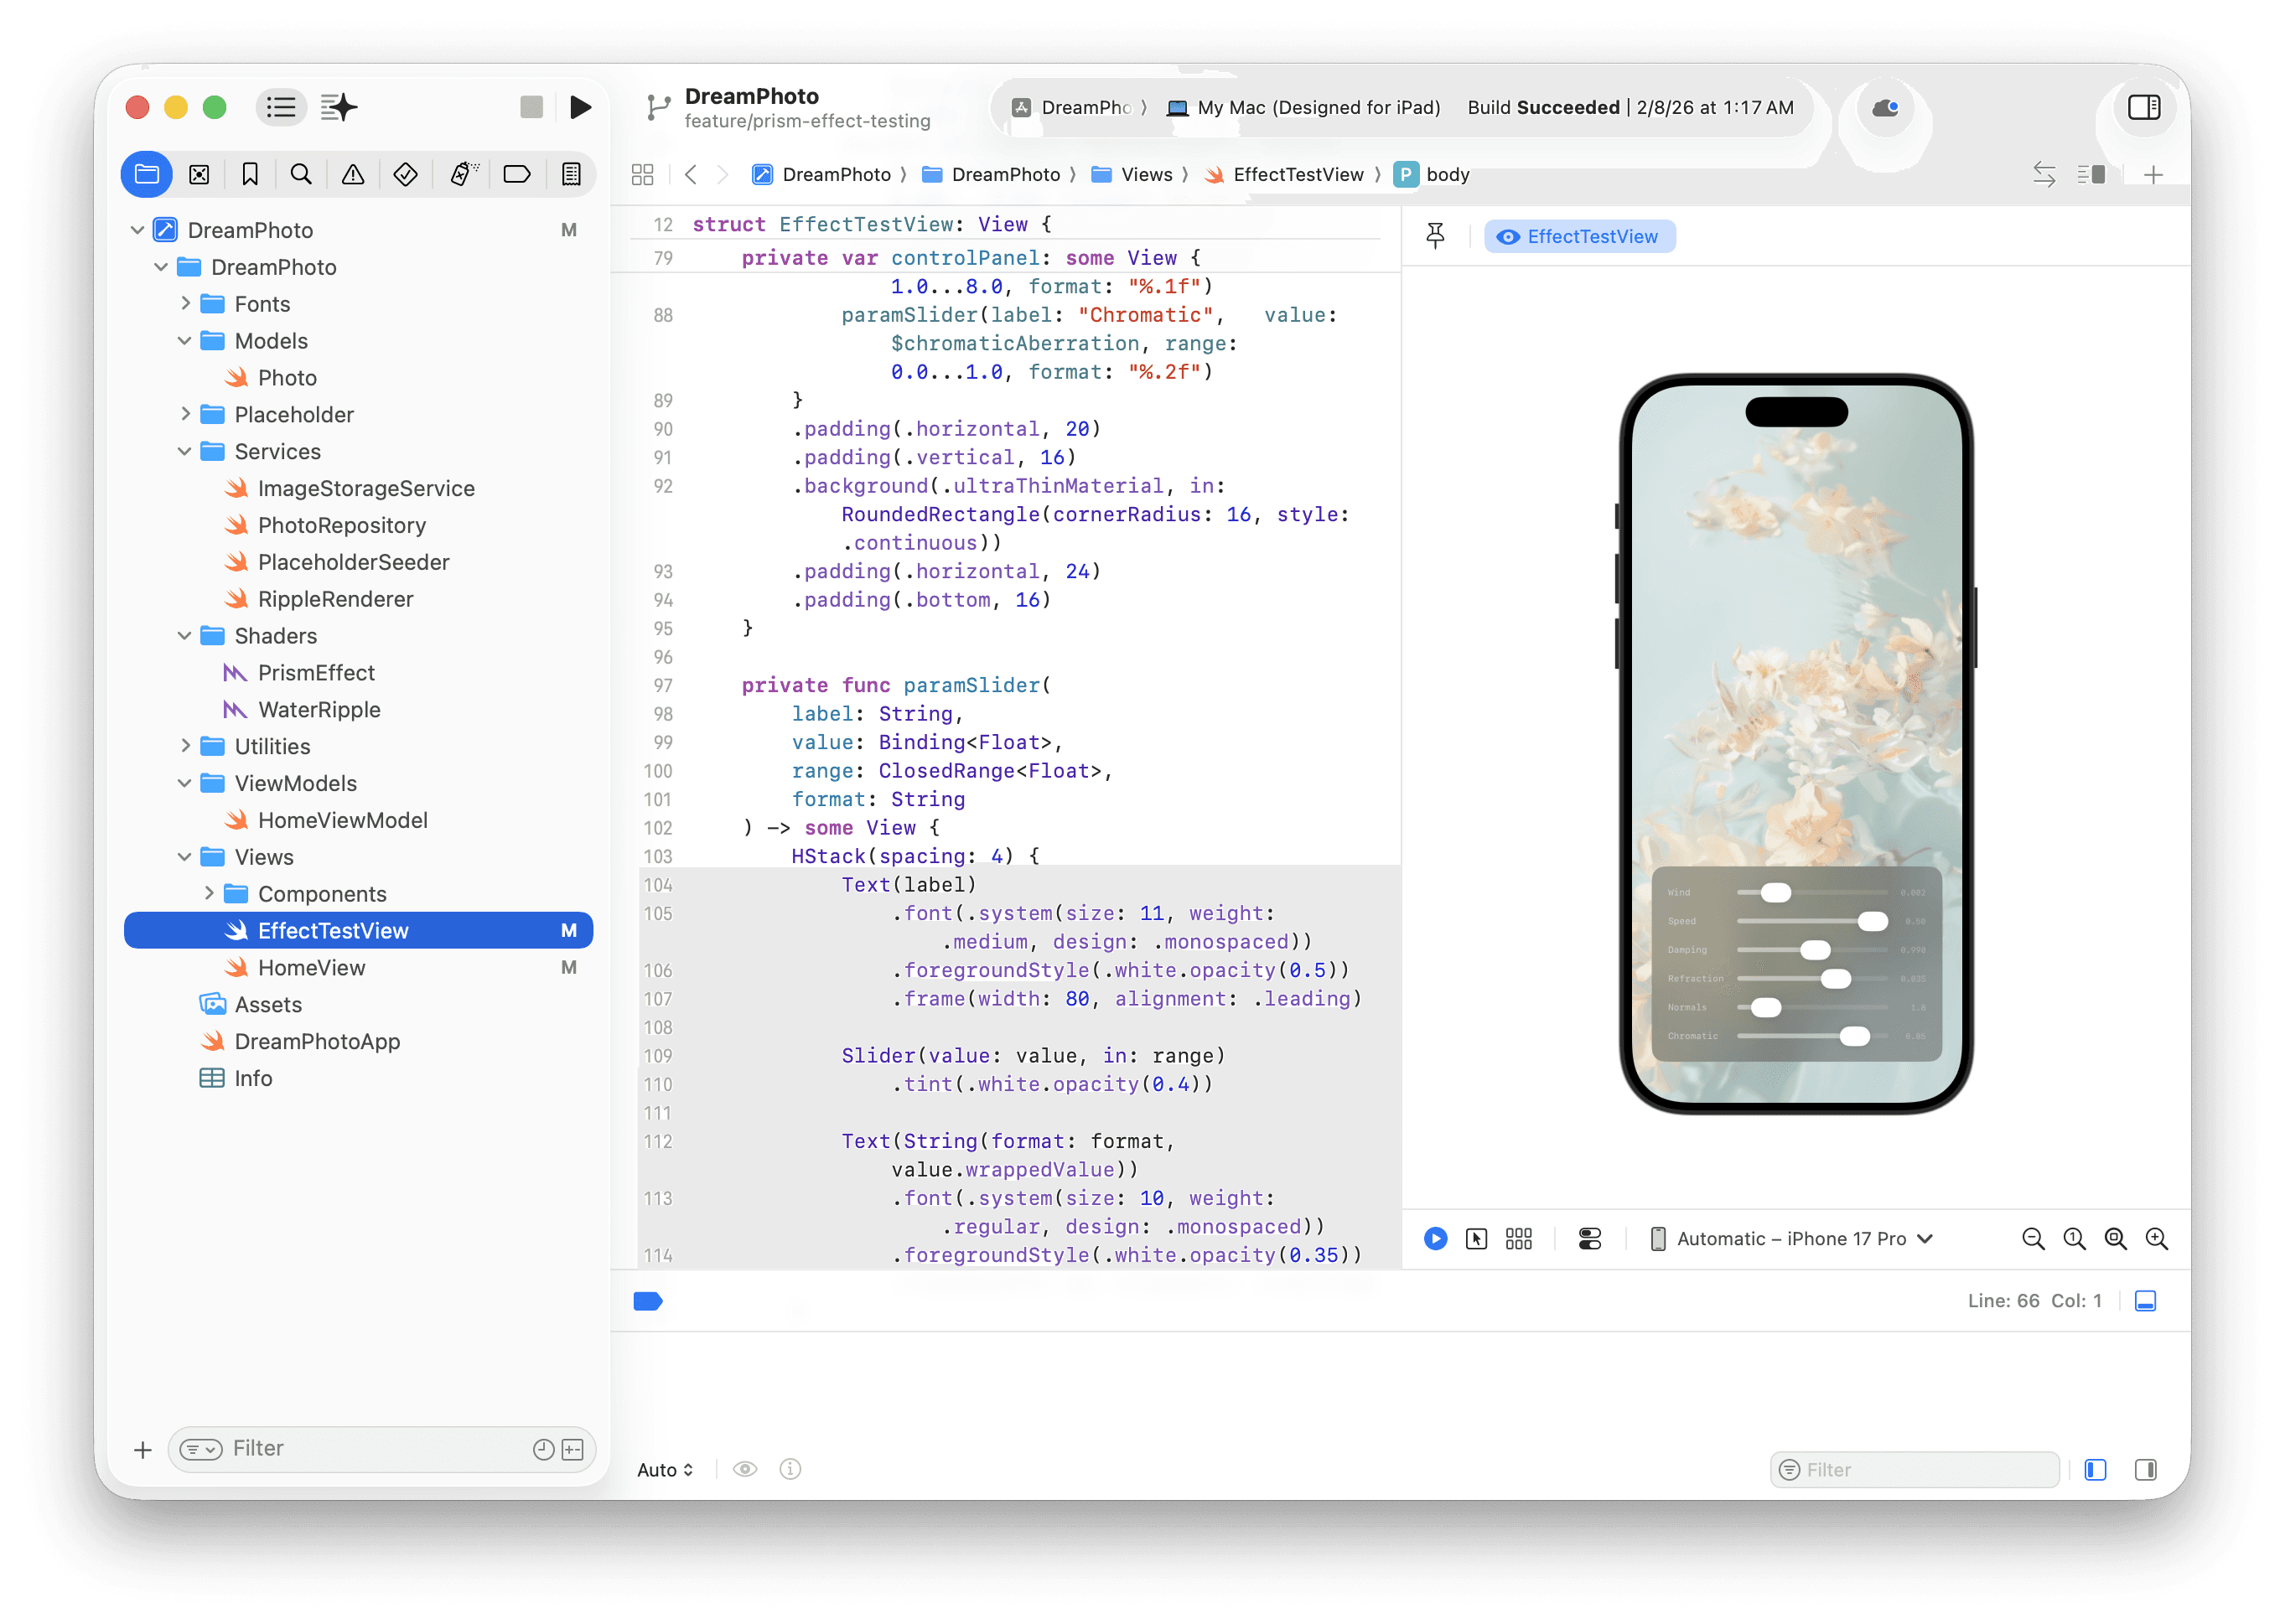Screen dimensions: 2285x1624
Task: Collapse the Services folder
Action: (185, 452)
